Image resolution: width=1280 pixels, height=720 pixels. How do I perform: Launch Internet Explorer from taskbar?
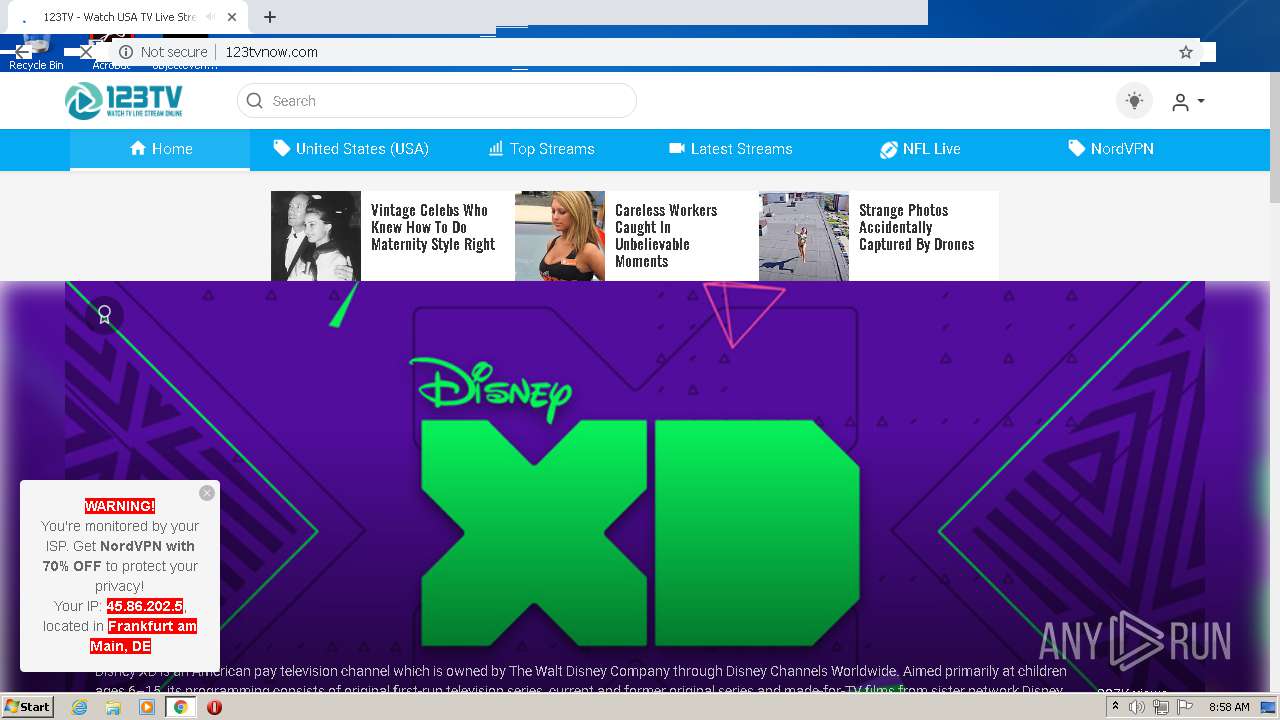click(80, 707)
